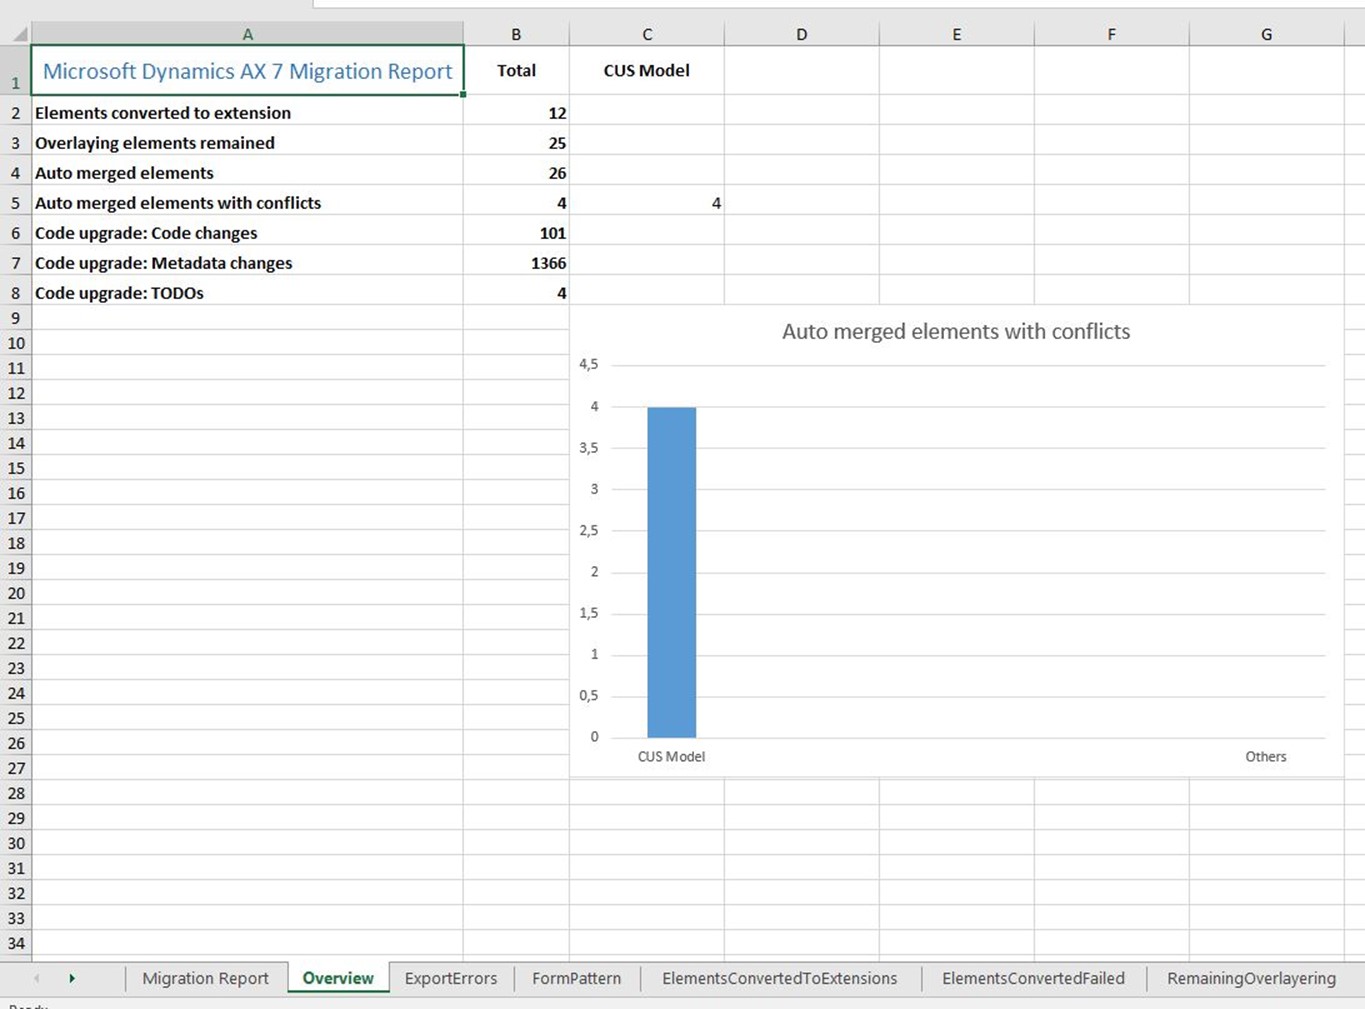Viewport: 1365px width, 1009px height.
Task: Click the sheet tab scroll-right arrow
Action: pyautogui.click(x=72, y=978)
